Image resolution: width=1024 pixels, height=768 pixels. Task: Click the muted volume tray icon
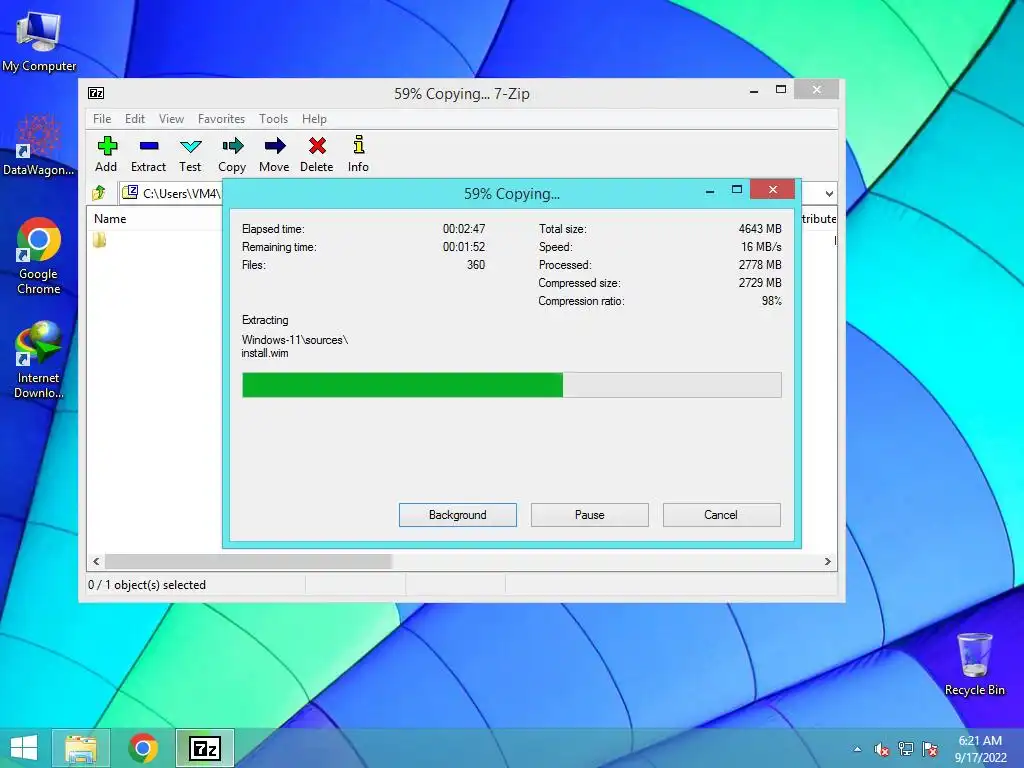[882, 749]
